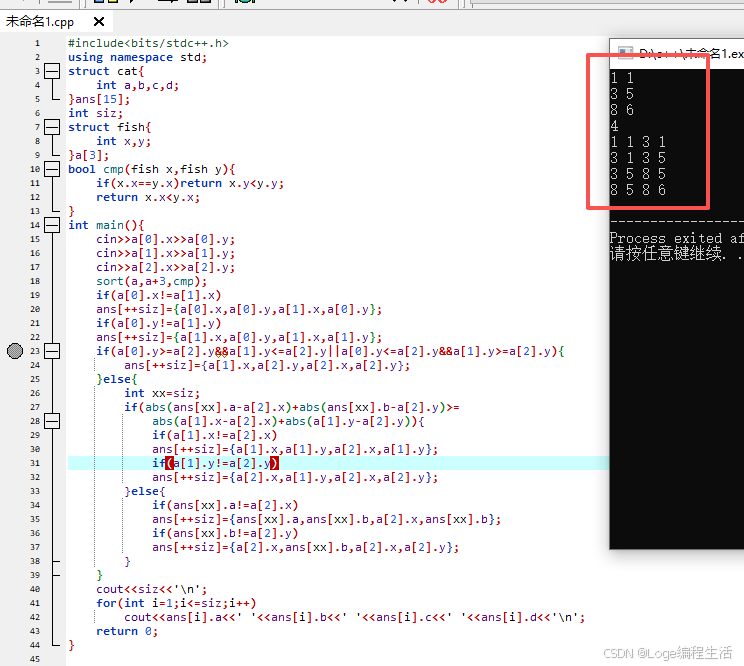Viewport: 744px width, 666px height.
Task: Collapse the fold marker on line 23
Action: (52, 351)
